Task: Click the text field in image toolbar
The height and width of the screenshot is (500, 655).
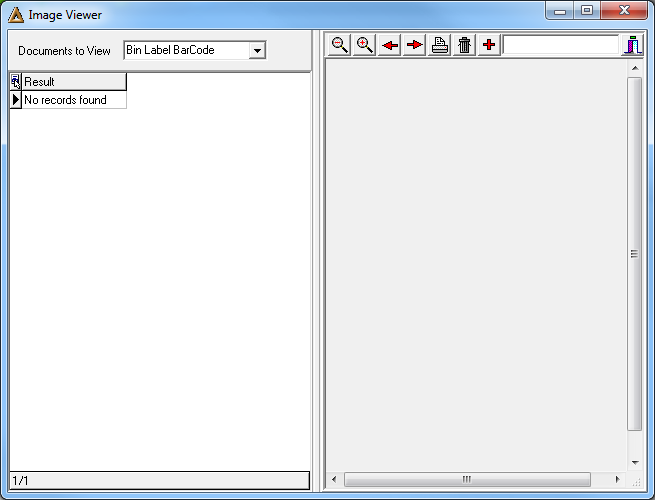Action: (x=561, y=45)
